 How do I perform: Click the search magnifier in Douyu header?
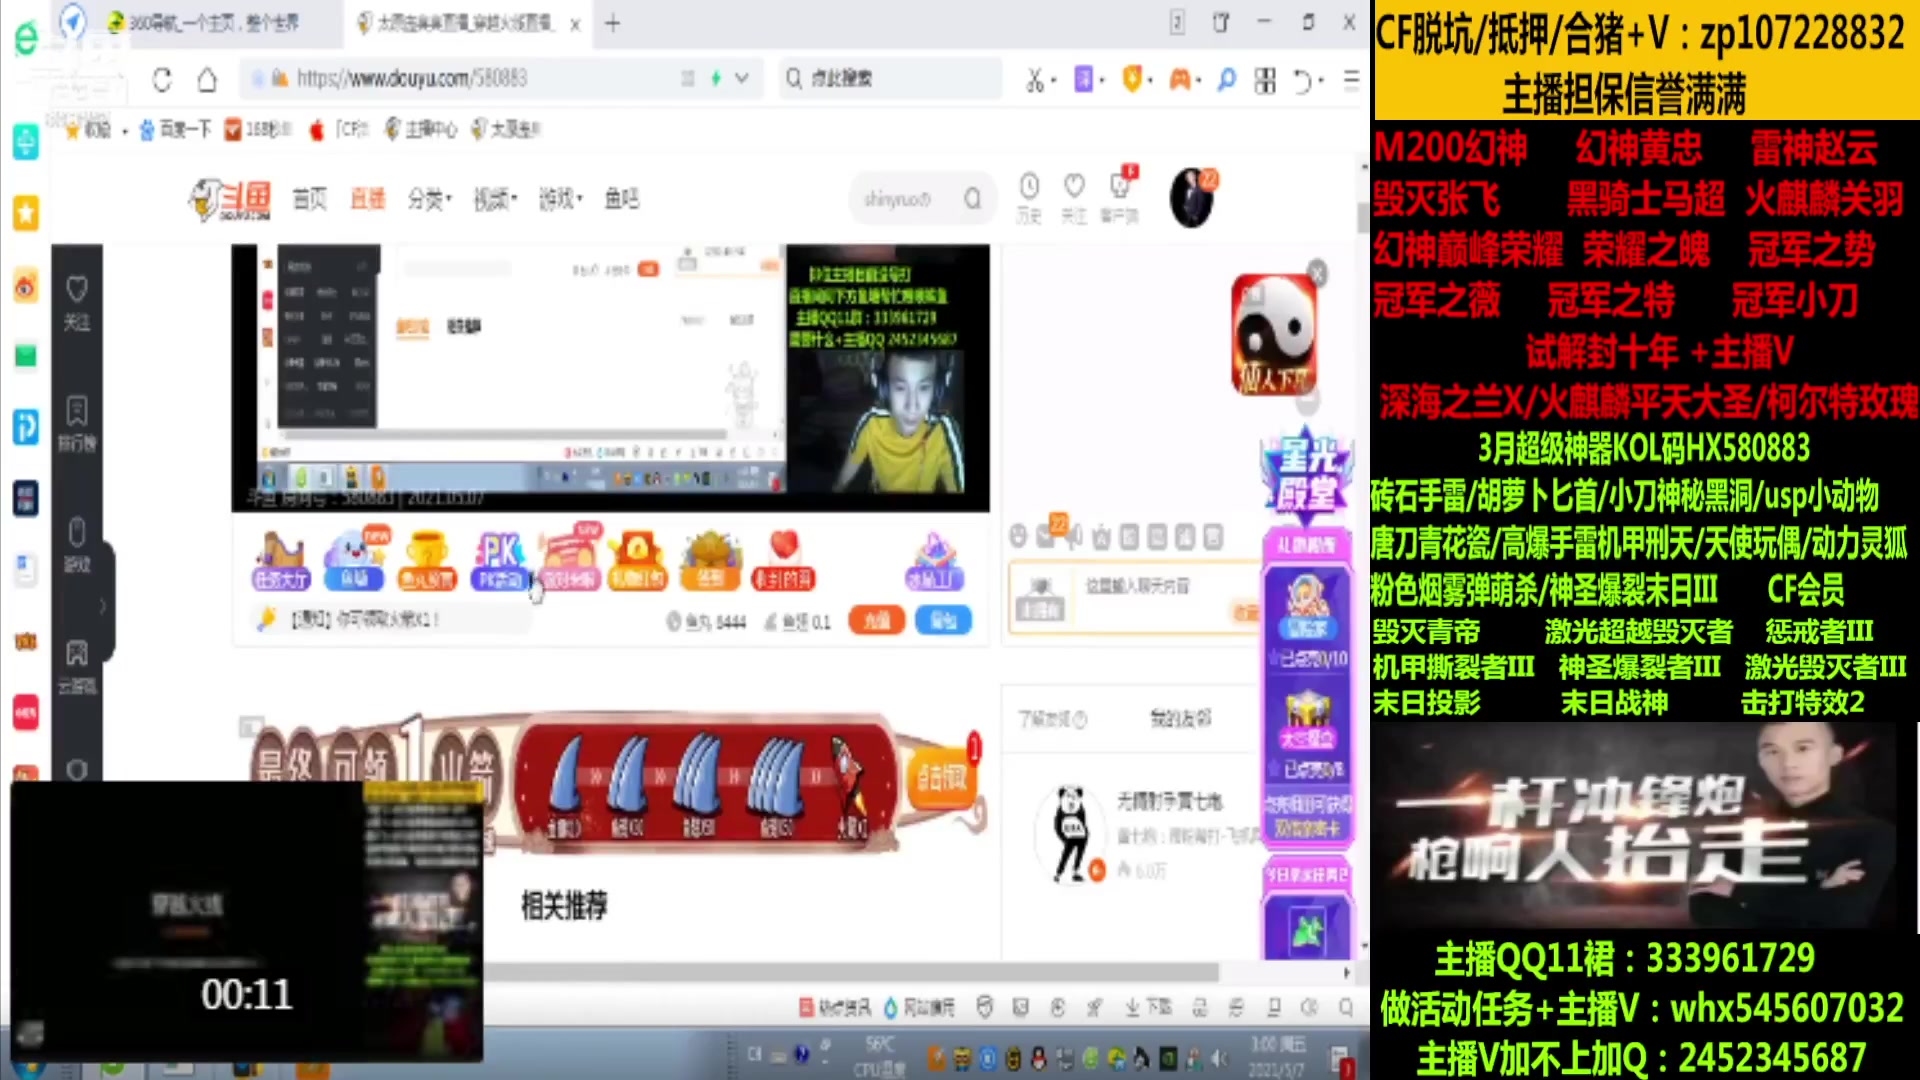click(x=972, y=199)
